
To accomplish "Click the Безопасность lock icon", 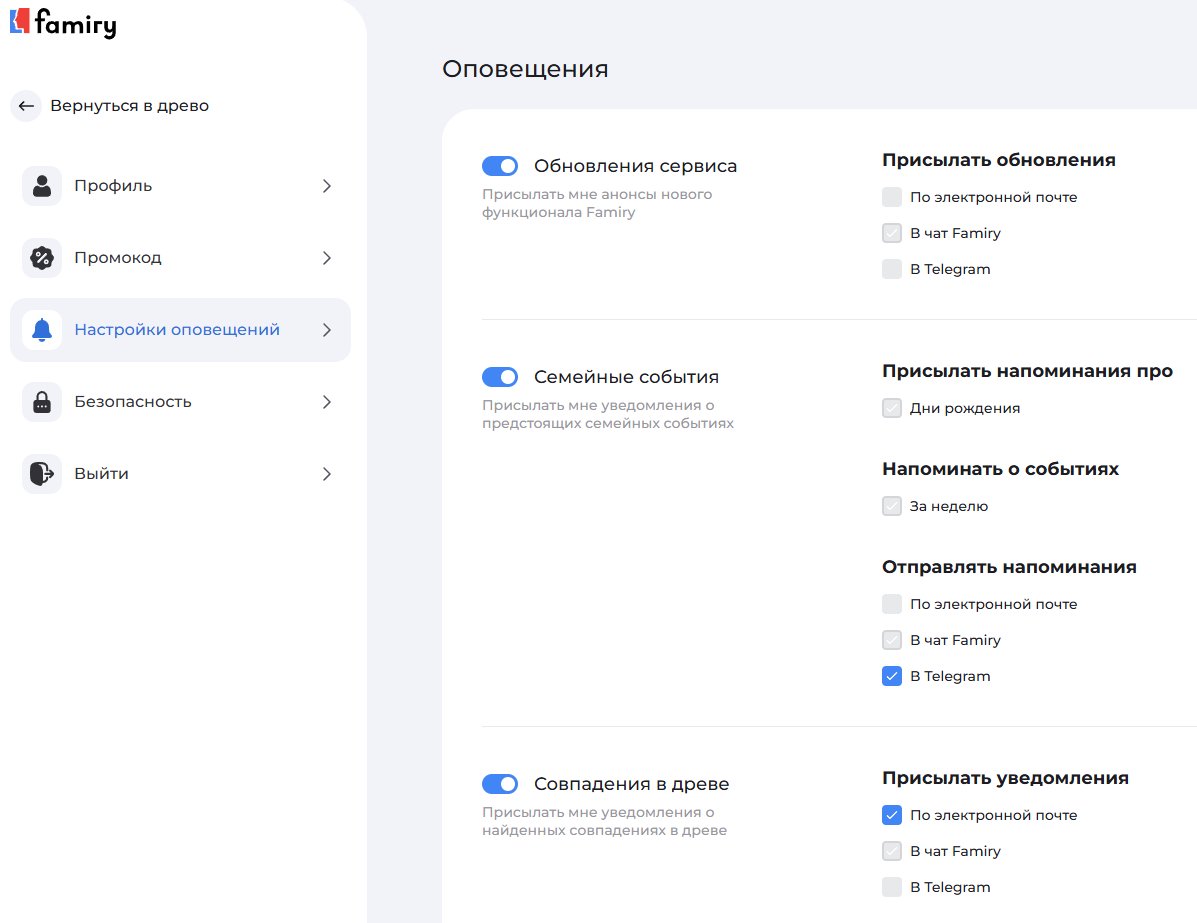I will tap(42, 402).
